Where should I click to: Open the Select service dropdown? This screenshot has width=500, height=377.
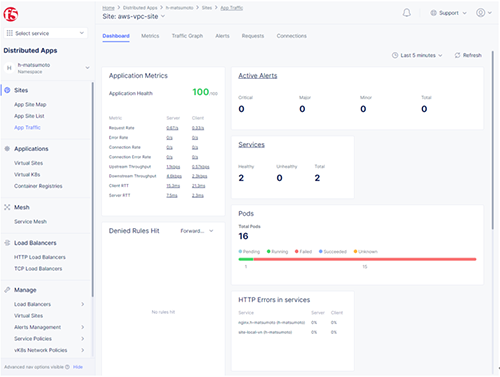45,33
